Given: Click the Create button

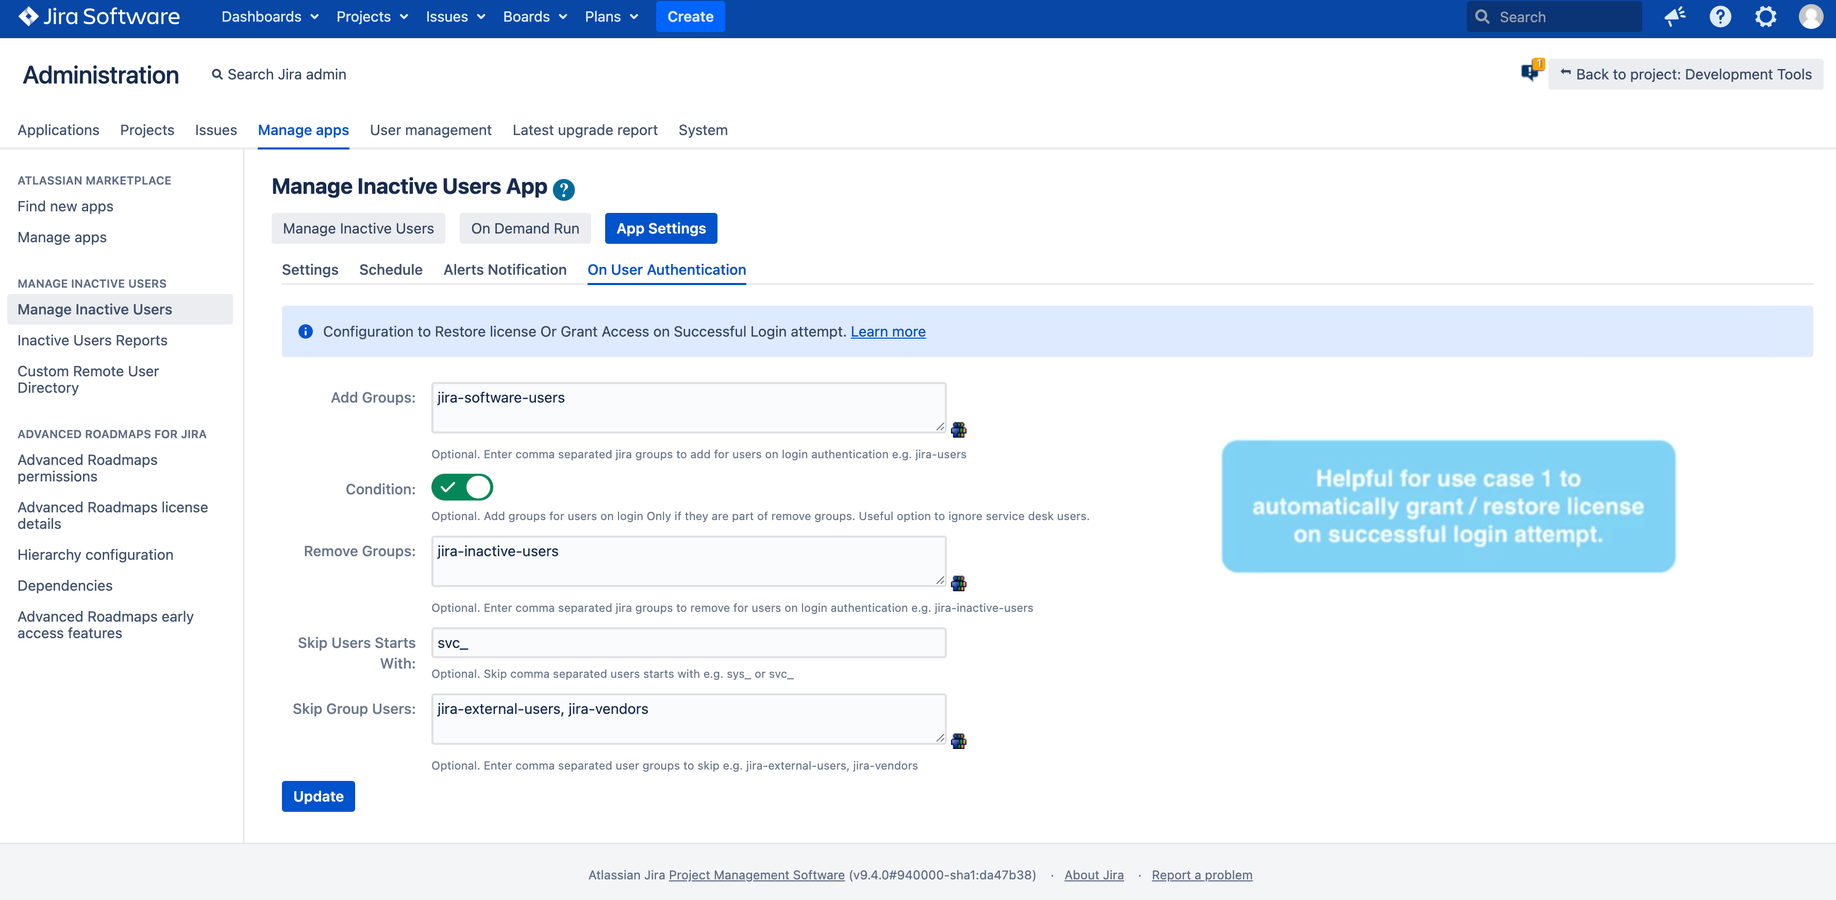Looking at the screenshot, I should 690,17.
